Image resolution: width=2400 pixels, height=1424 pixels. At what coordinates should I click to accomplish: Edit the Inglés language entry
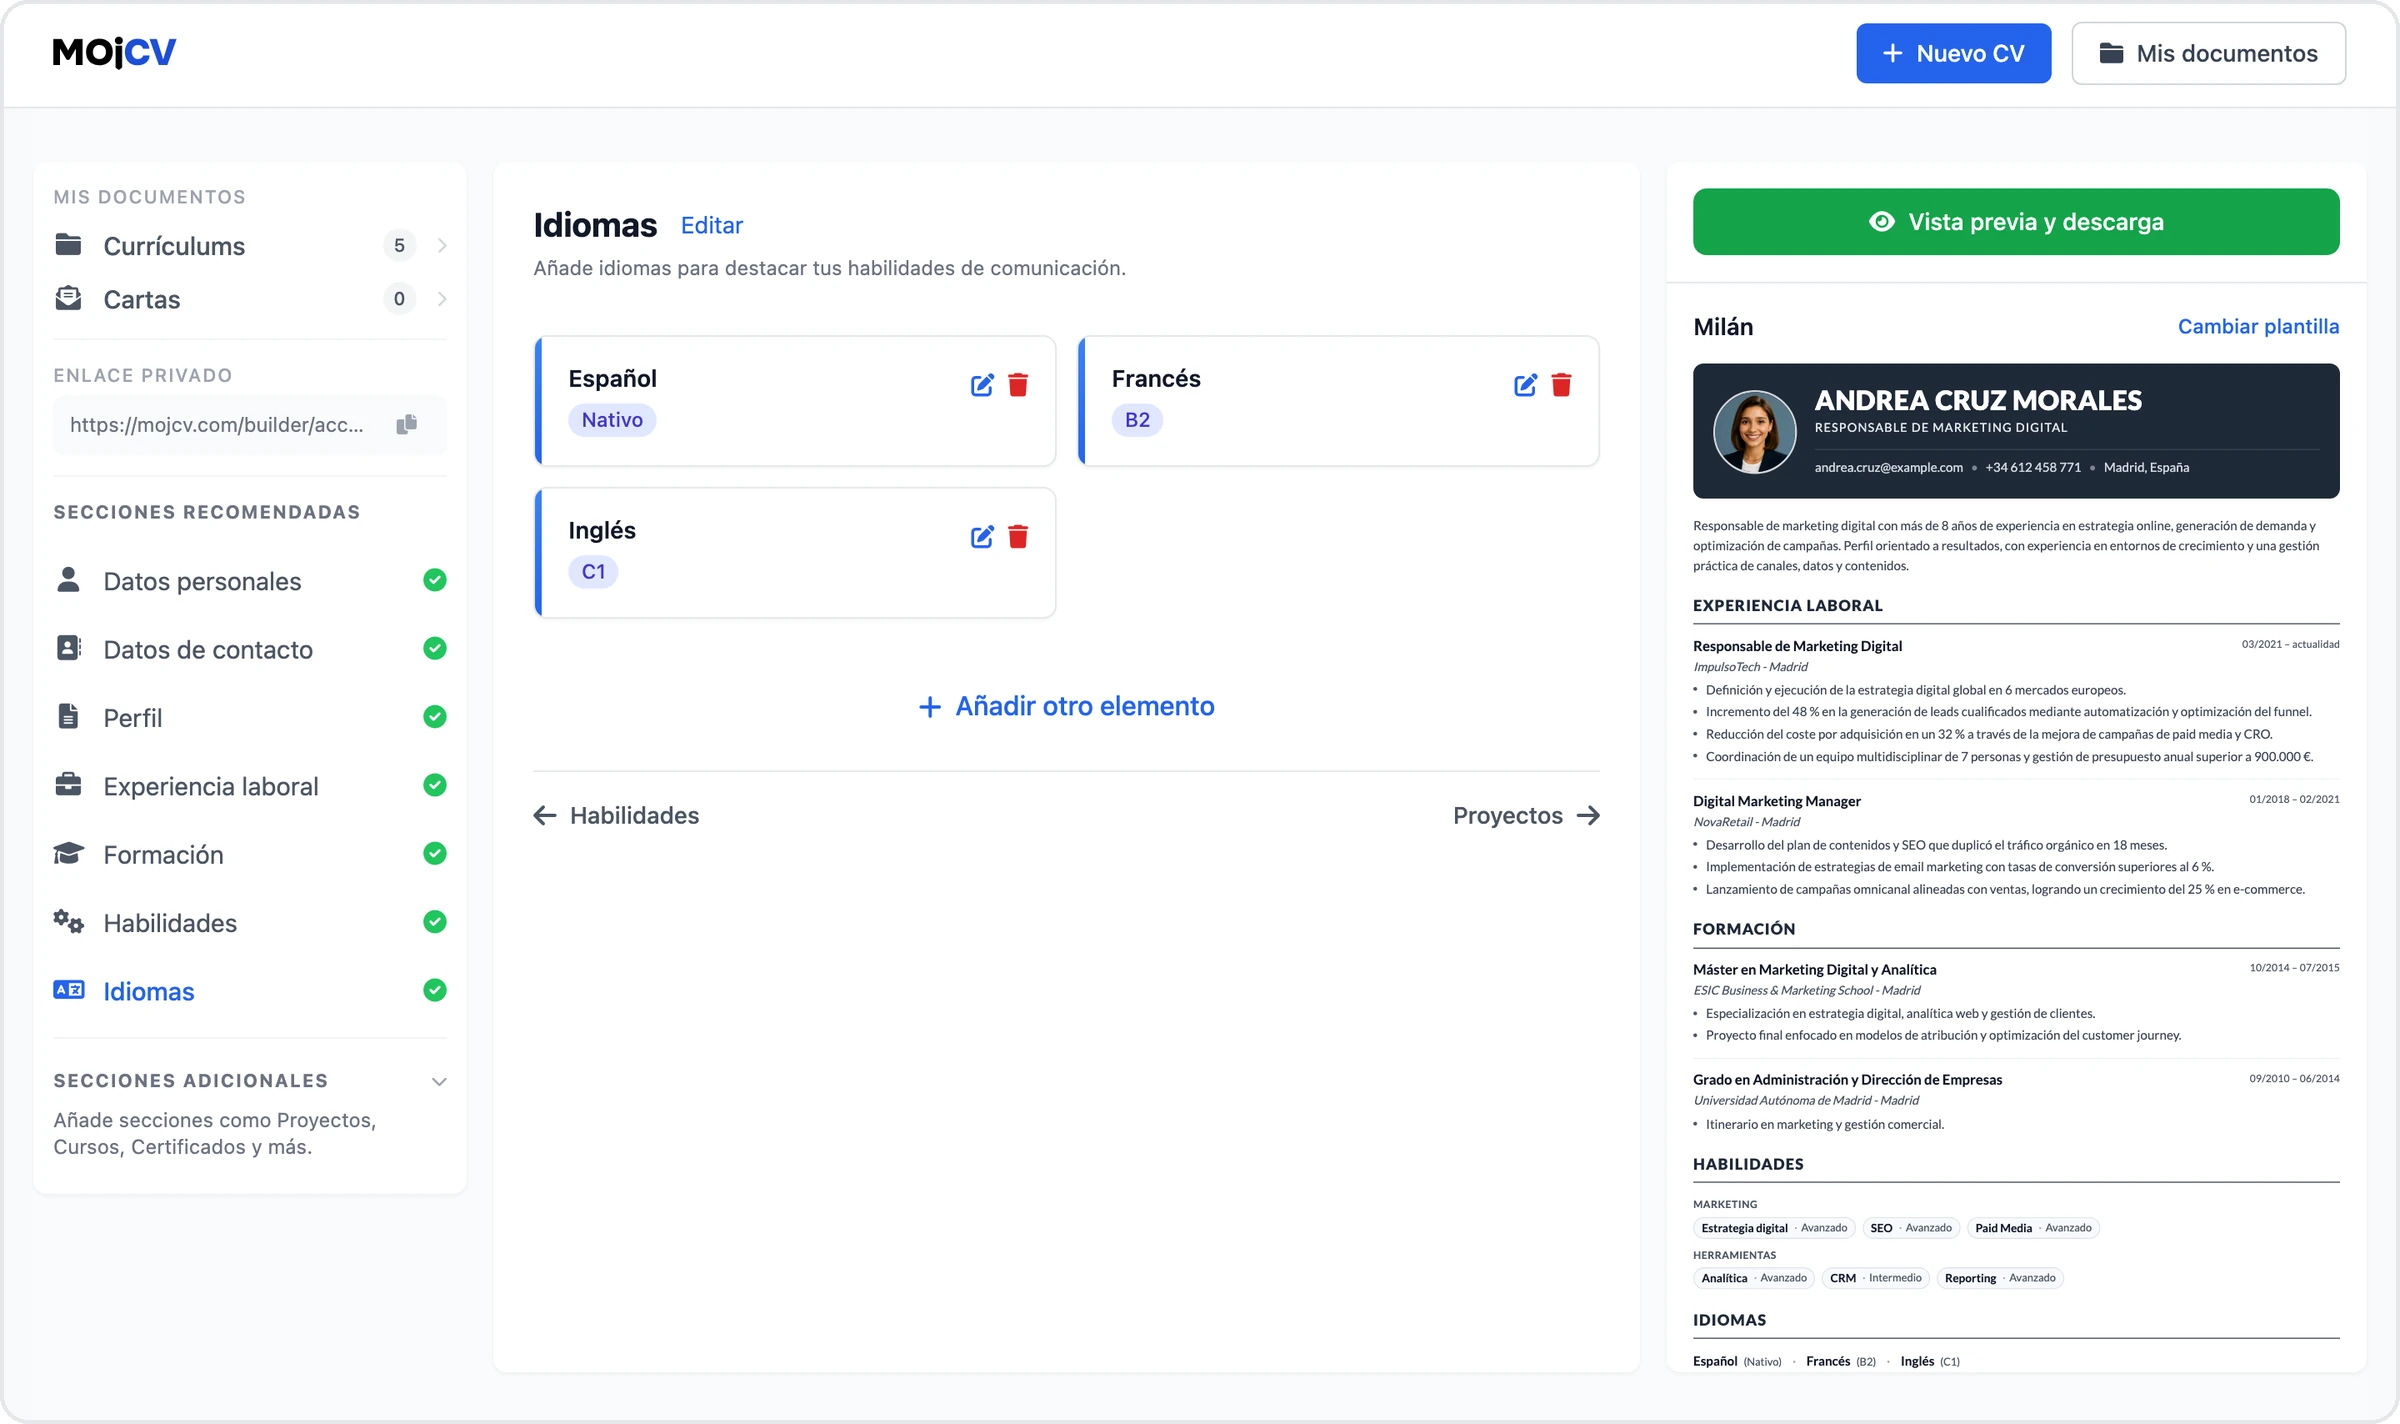click(982, 537)
